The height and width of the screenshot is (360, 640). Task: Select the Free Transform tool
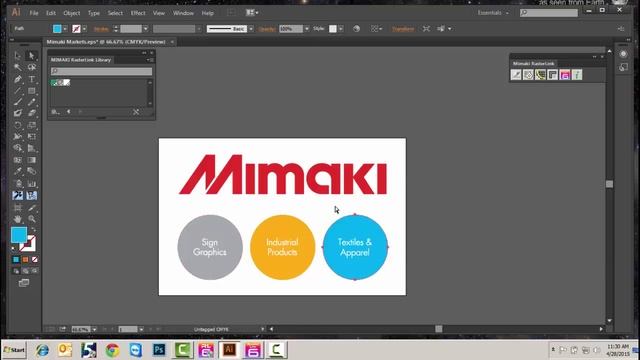pyautogui.click(x=31, y=137)
